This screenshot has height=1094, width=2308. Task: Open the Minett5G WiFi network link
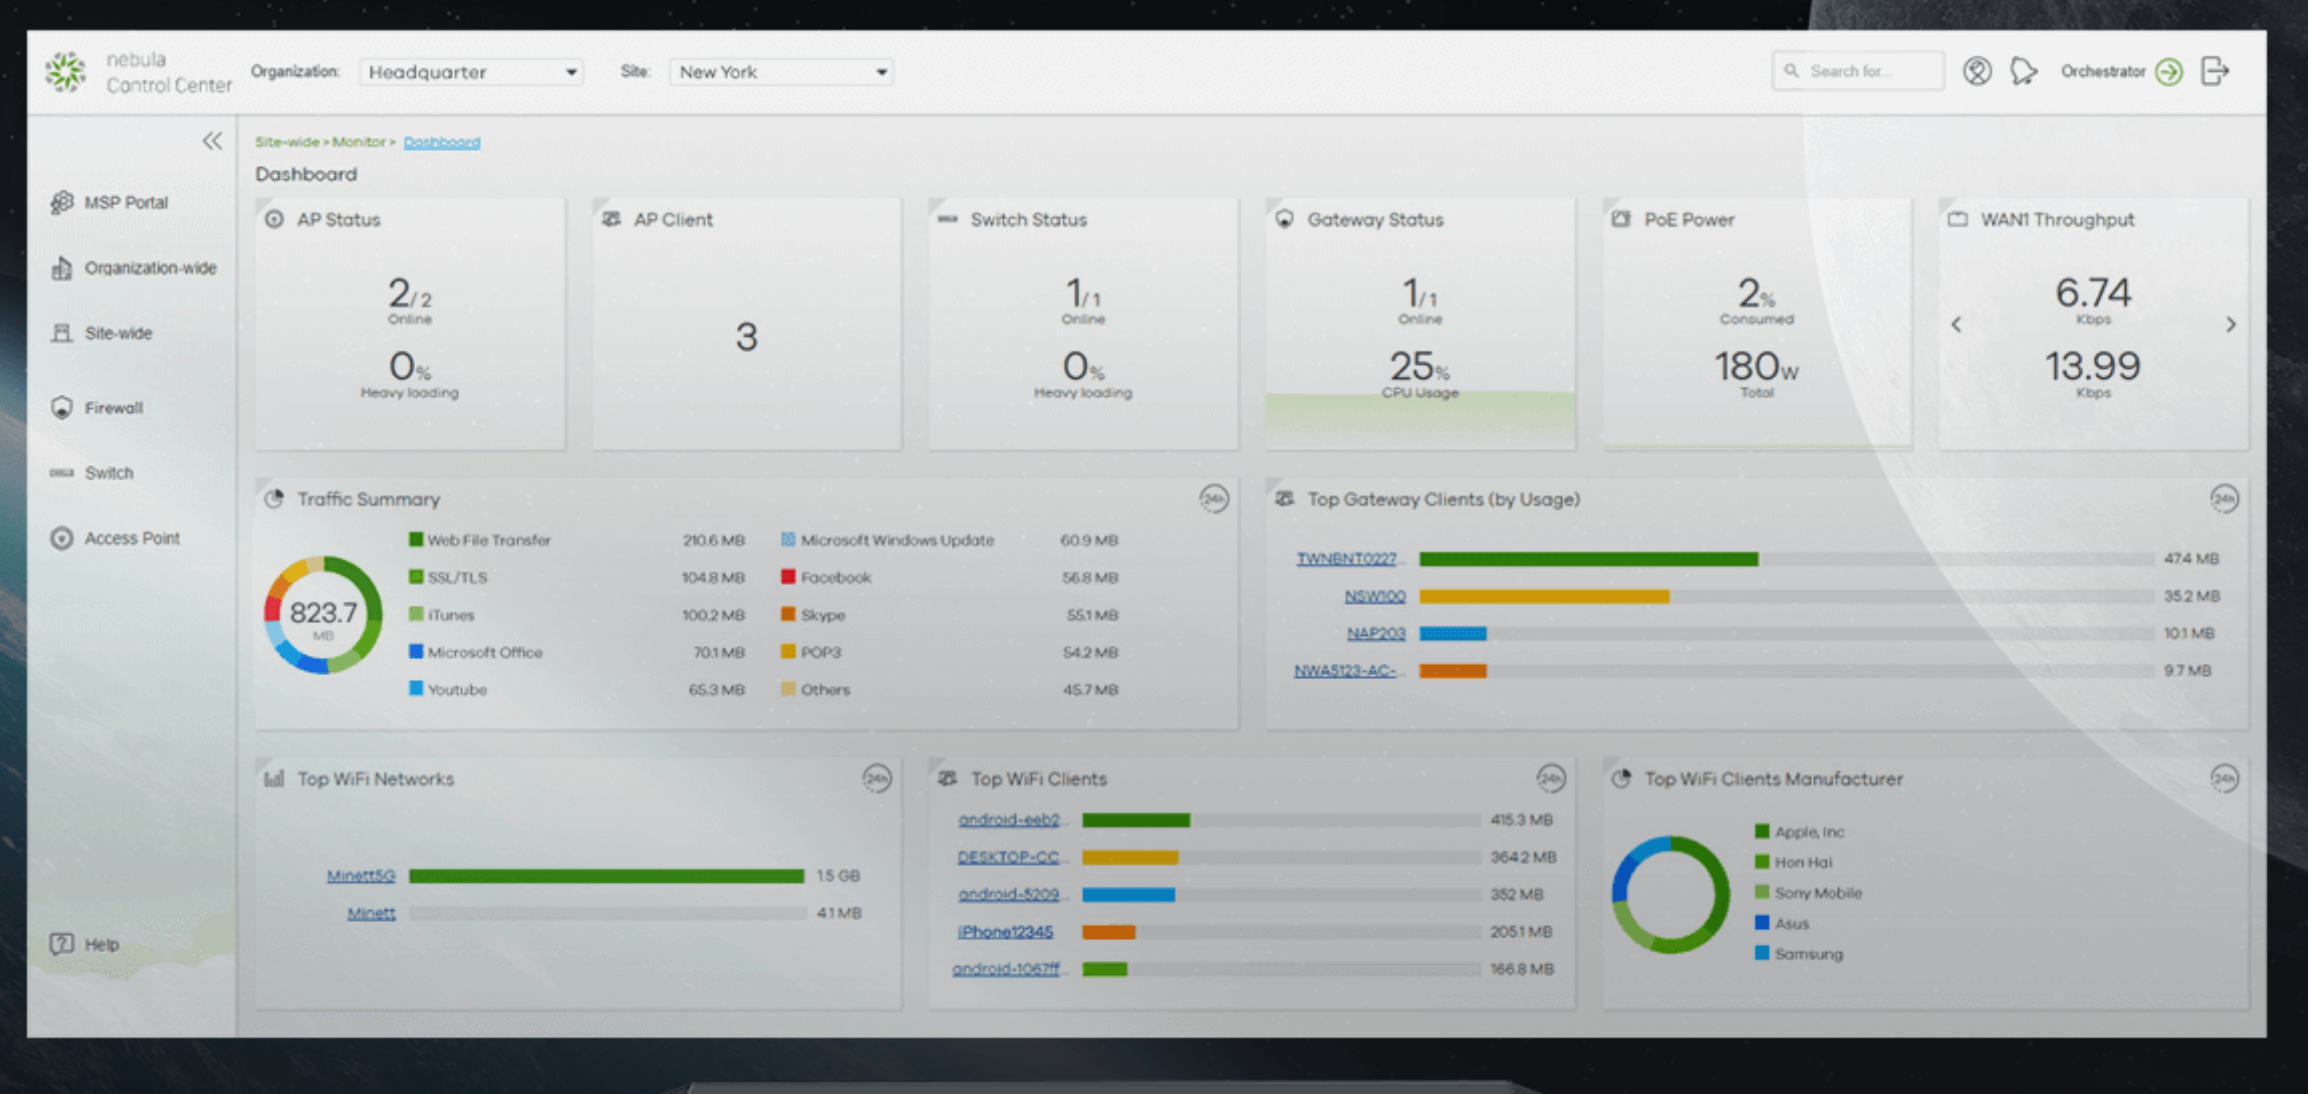pyautogui.click(x=361, y=876)
